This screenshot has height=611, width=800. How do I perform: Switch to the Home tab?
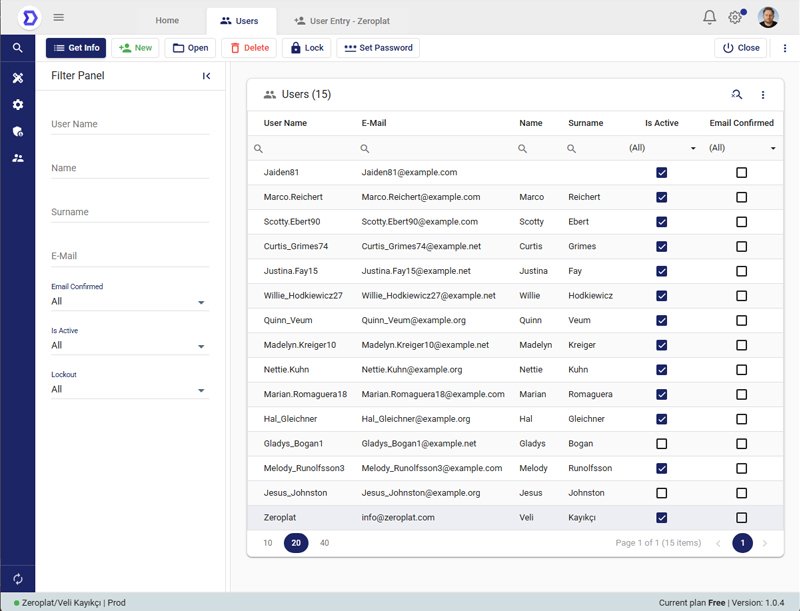(x=167, y=20)
